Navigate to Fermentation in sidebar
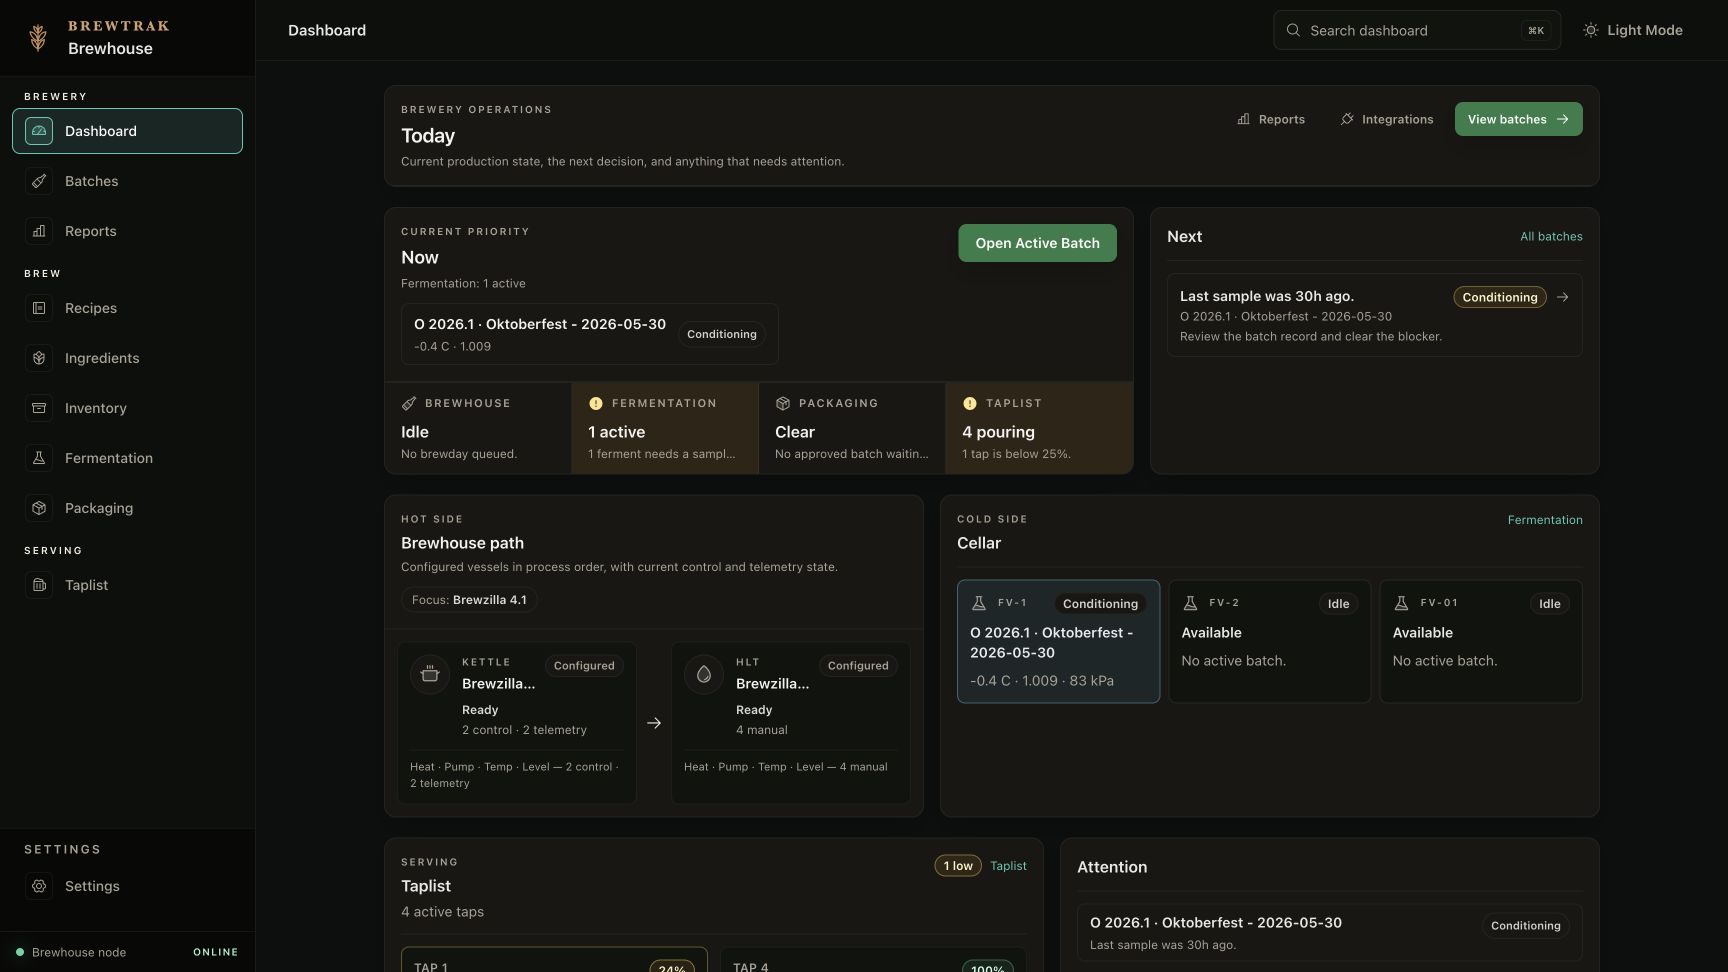This screenshot has width=1728, height=972. [127, 458]
